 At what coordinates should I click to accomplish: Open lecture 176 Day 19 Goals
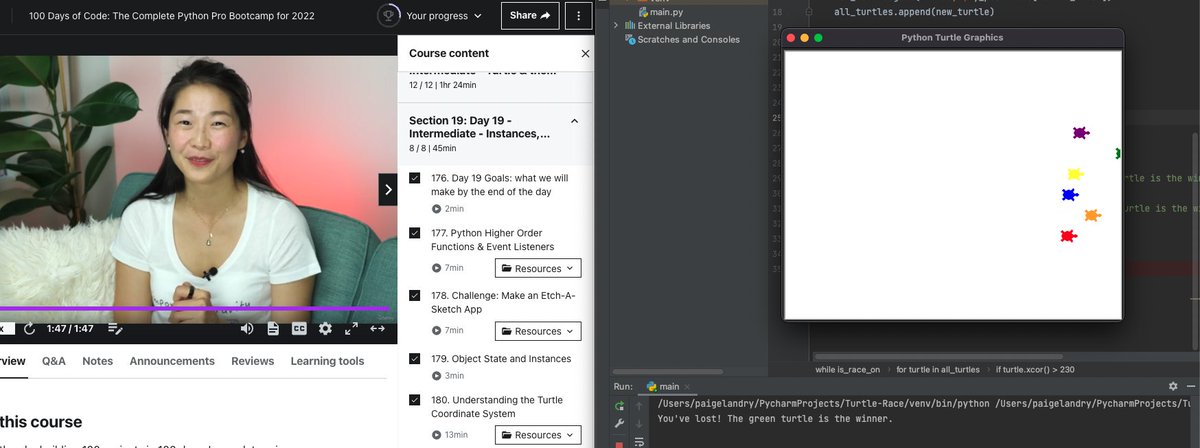point(499,185)
